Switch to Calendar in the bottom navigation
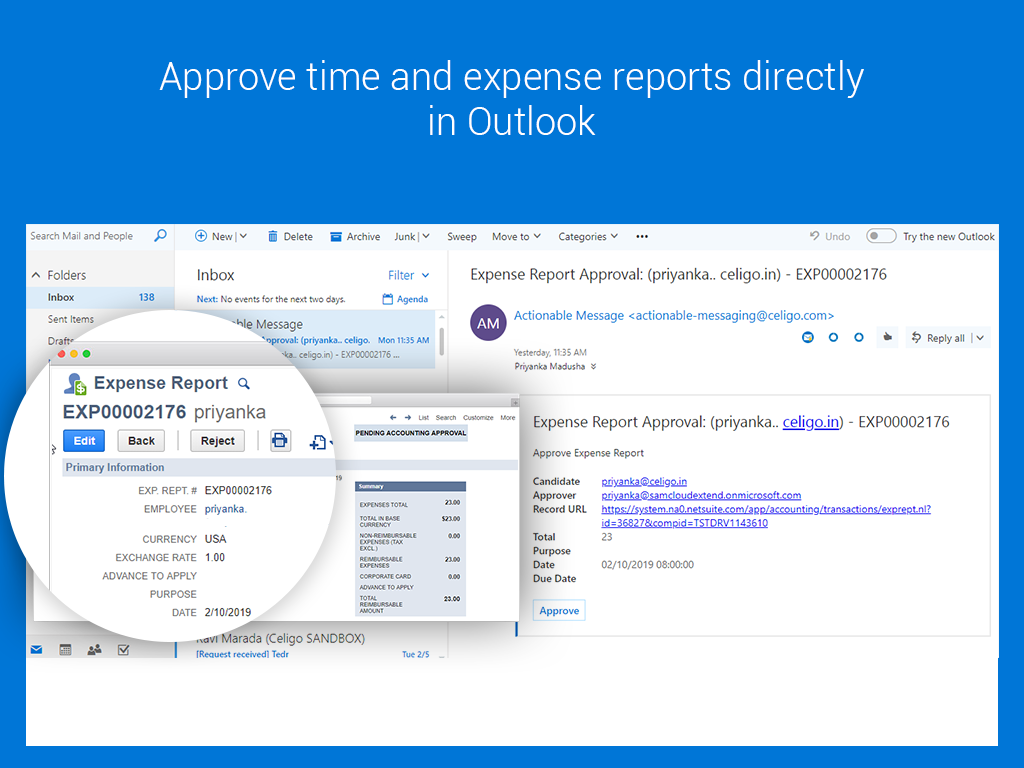Image resolution: width=1024 pixels, height=768 pixels. coord(65,650)
